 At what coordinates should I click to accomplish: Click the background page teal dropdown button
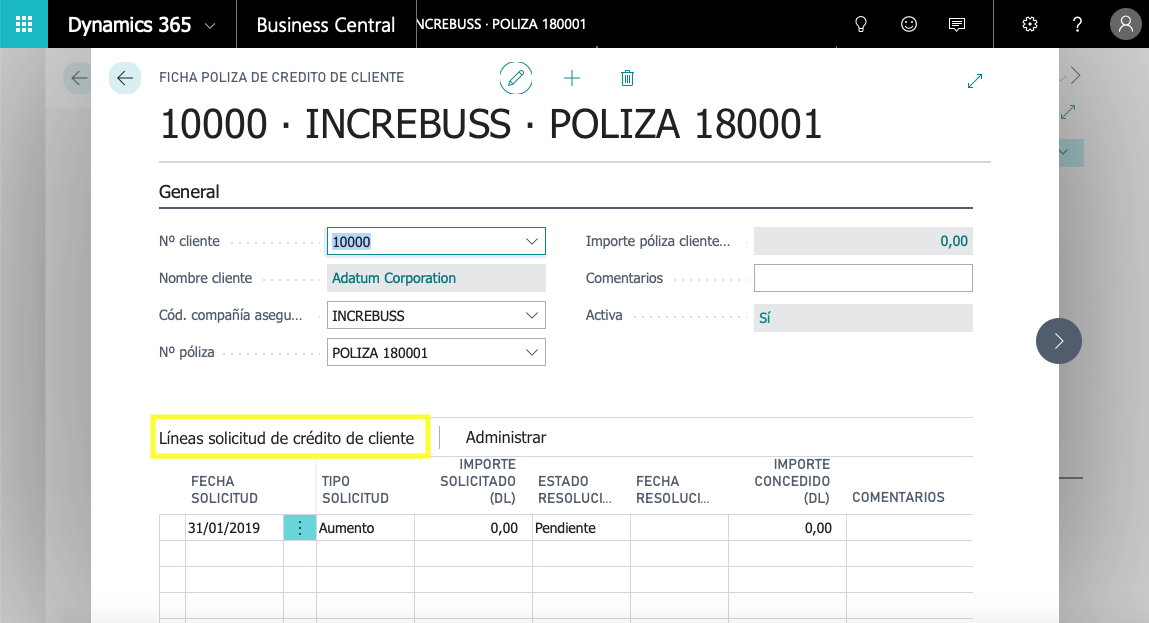pos(1071,152)
